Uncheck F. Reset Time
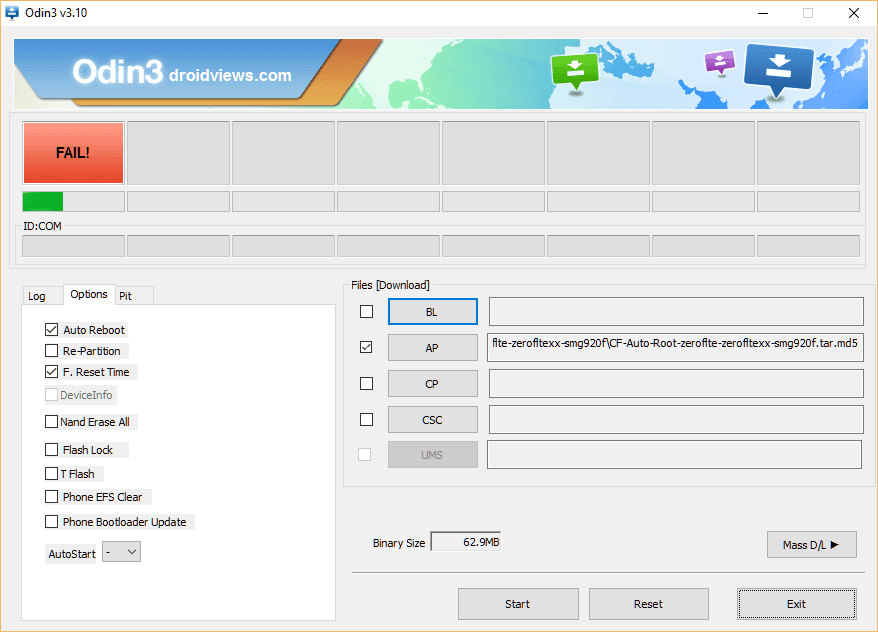This screenshot has width=878, height=632. [x=52, y=372]
